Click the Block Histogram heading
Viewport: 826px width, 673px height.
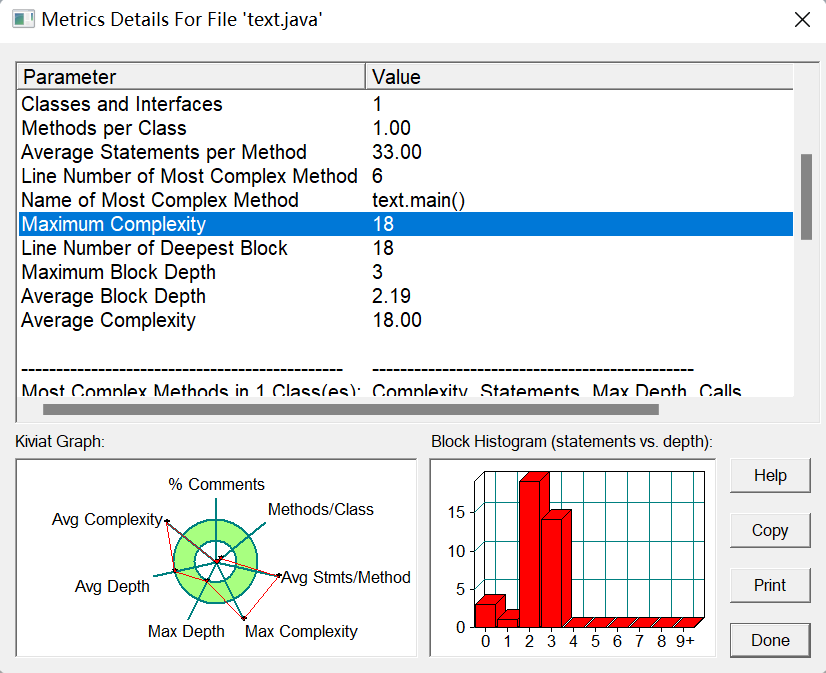tap(572, 441)
